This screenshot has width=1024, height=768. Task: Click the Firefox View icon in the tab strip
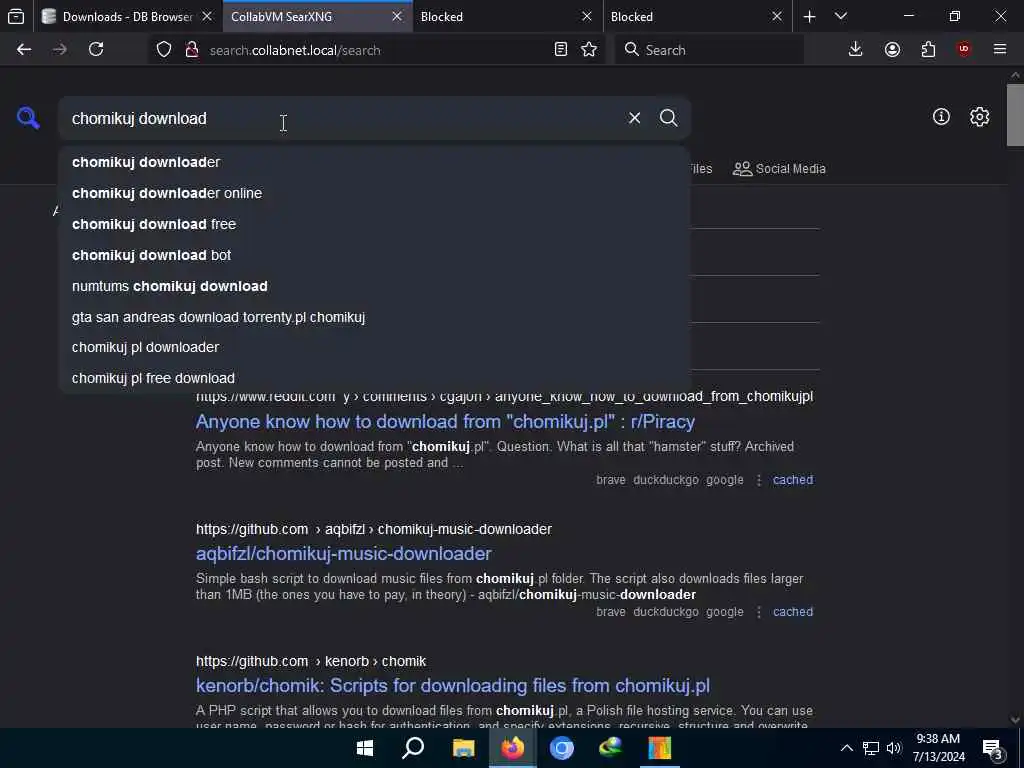(16, 16)
